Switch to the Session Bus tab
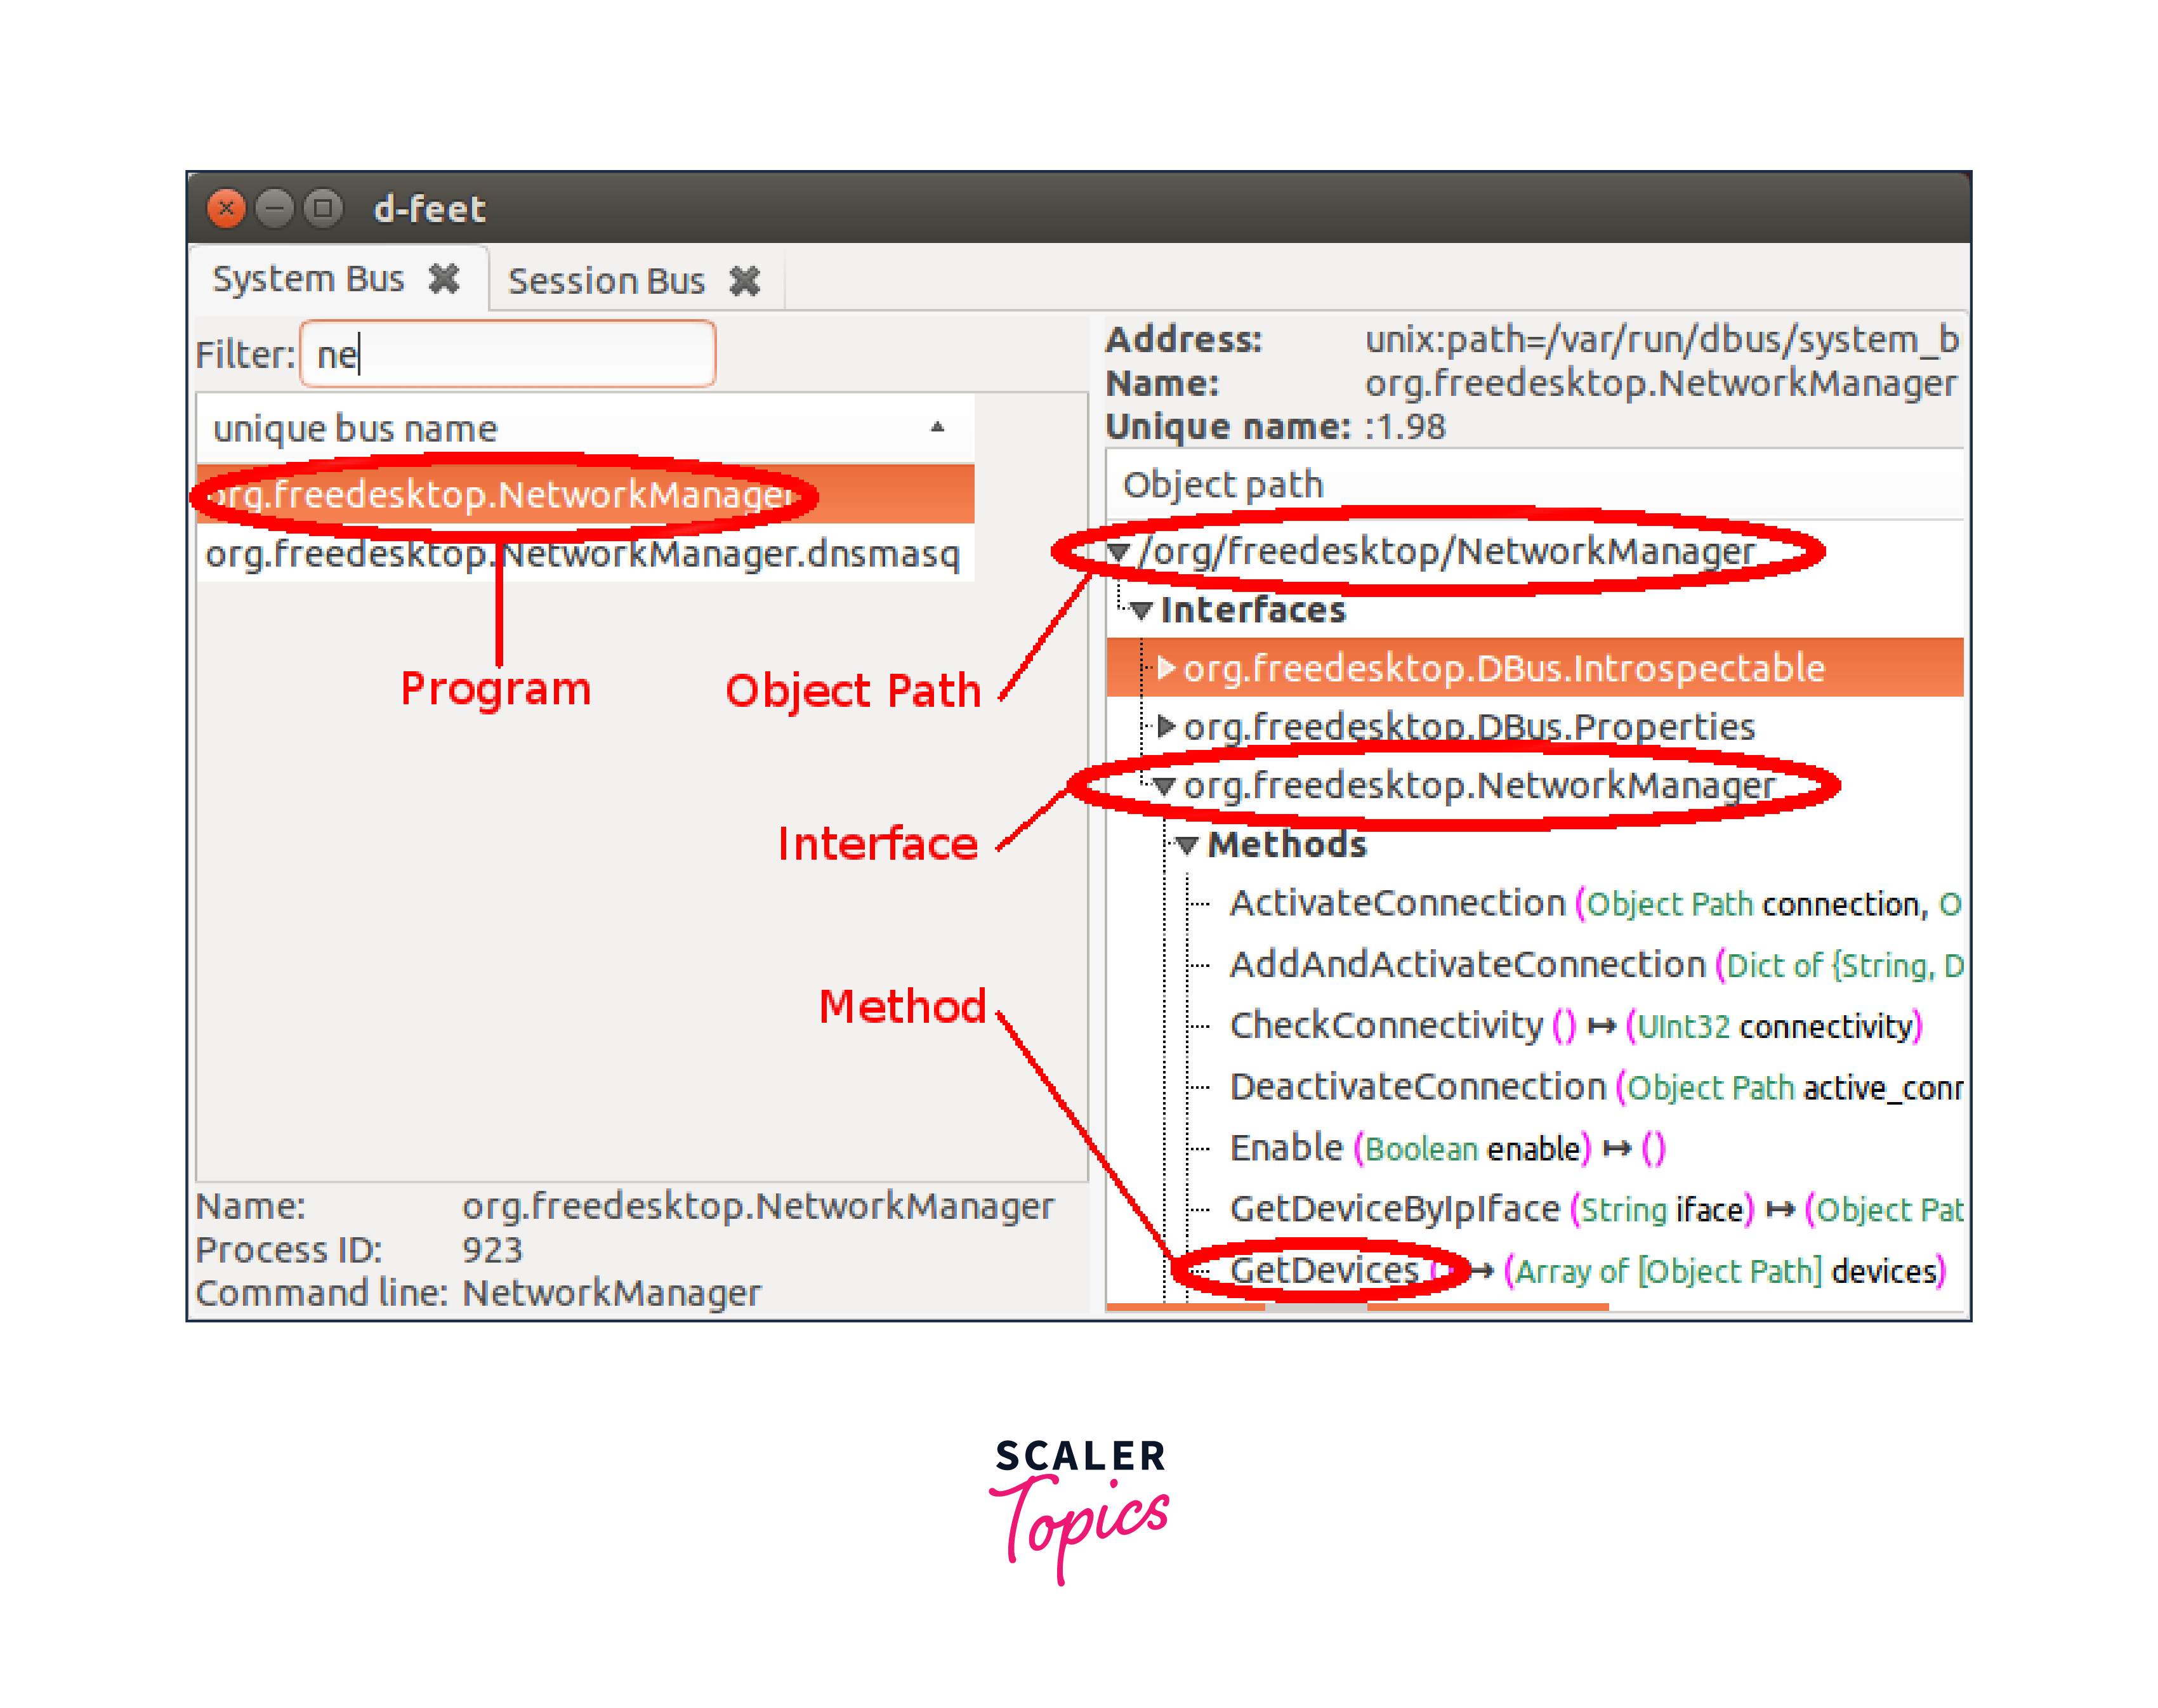The width and height of the screenshot is (2158, 1708). pyautogui.click(x=606, y=282)
